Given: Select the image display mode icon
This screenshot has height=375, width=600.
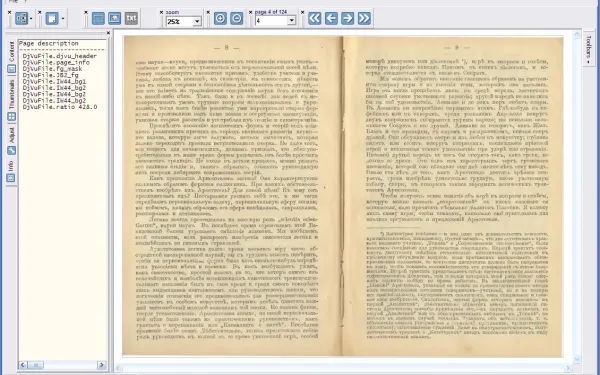Looking at the screenshot, I should tap(114, 18).
